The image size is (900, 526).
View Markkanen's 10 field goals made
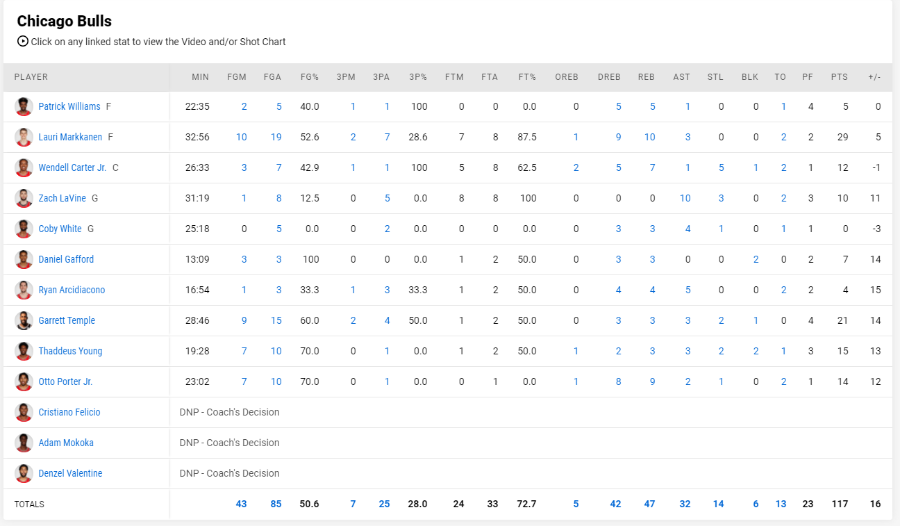(242, 137)
